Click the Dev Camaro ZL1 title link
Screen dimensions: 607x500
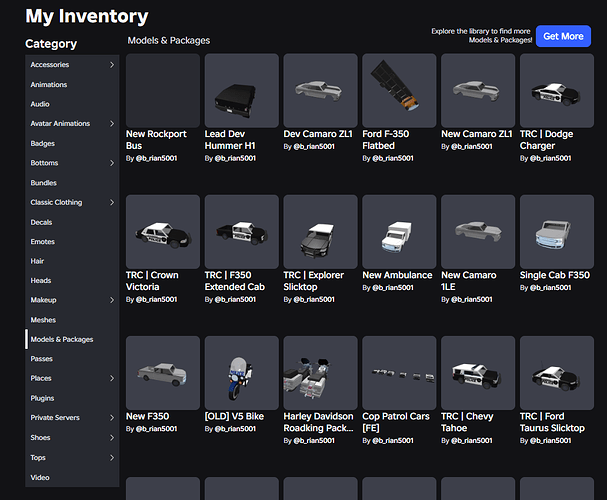coord(318,134)
